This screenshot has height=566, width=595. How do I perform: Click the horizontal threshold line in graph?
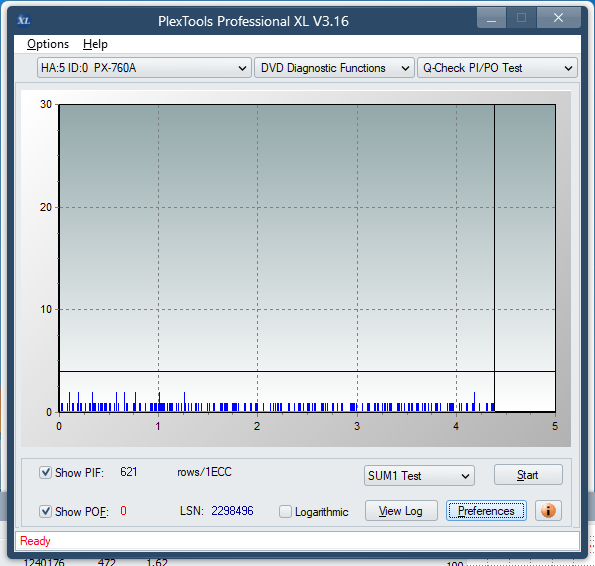point(307,371)
